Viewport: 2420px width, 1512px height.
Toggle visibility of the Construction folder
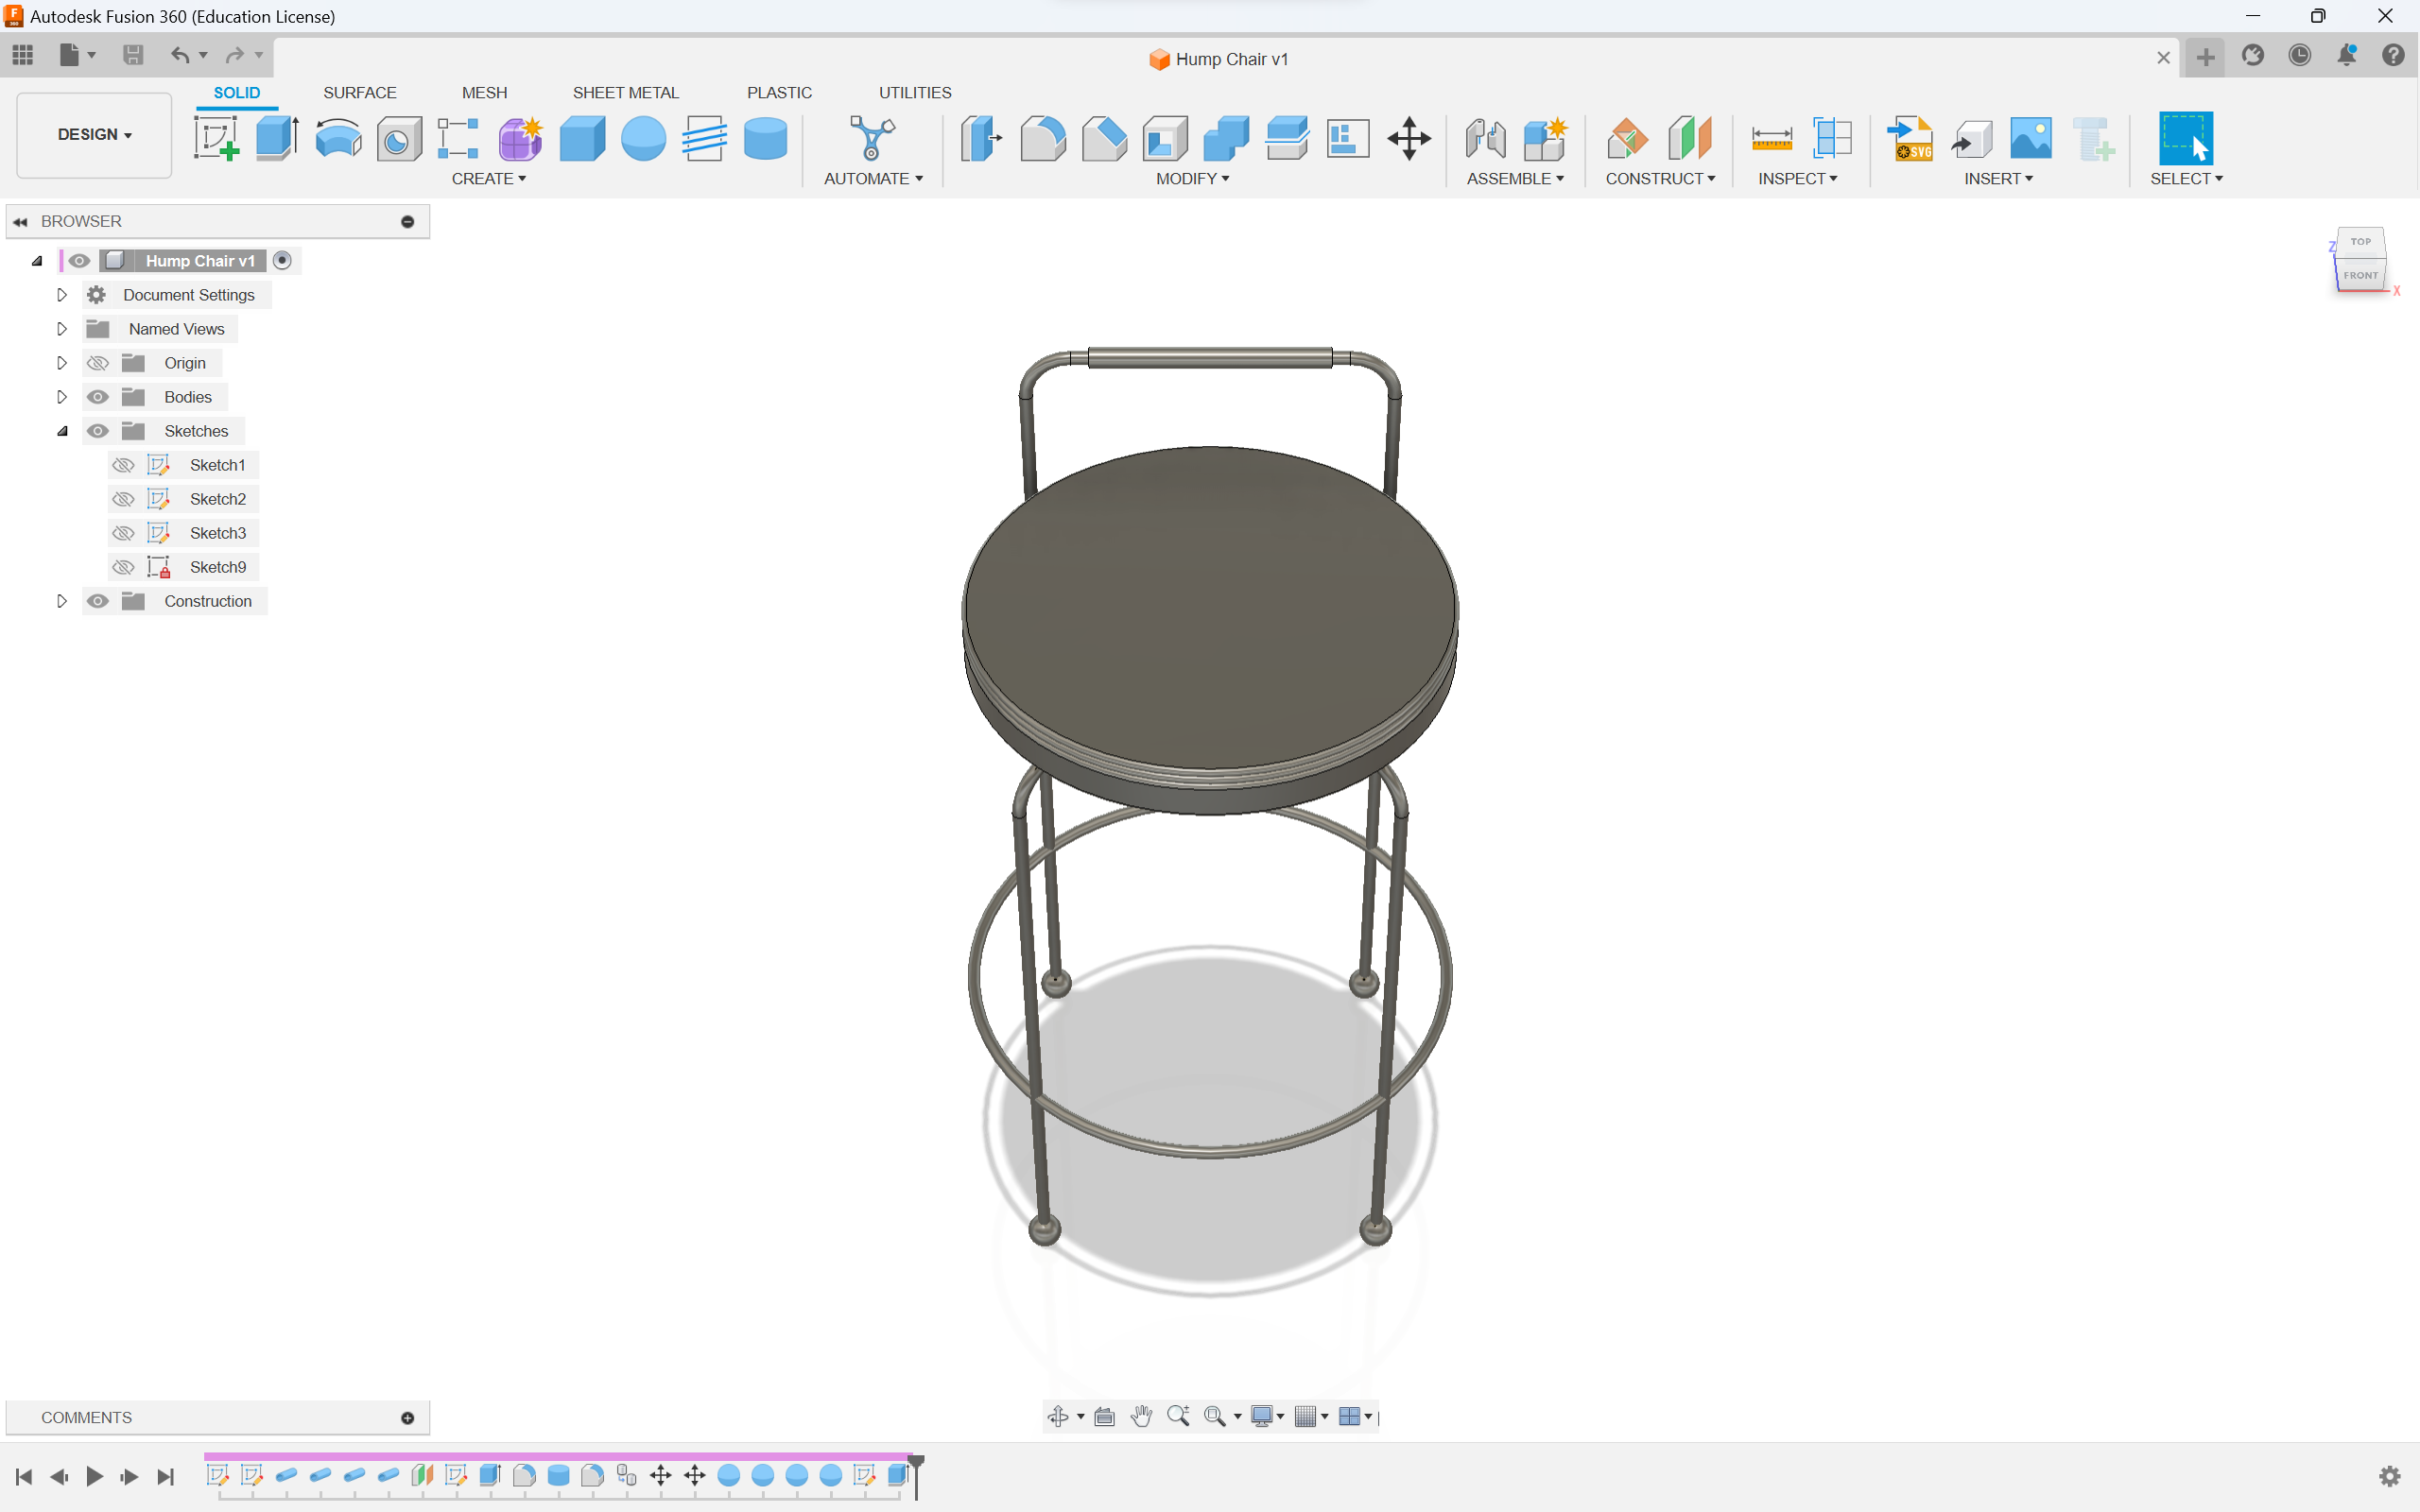pyautogui.click(x=97, y=601)
